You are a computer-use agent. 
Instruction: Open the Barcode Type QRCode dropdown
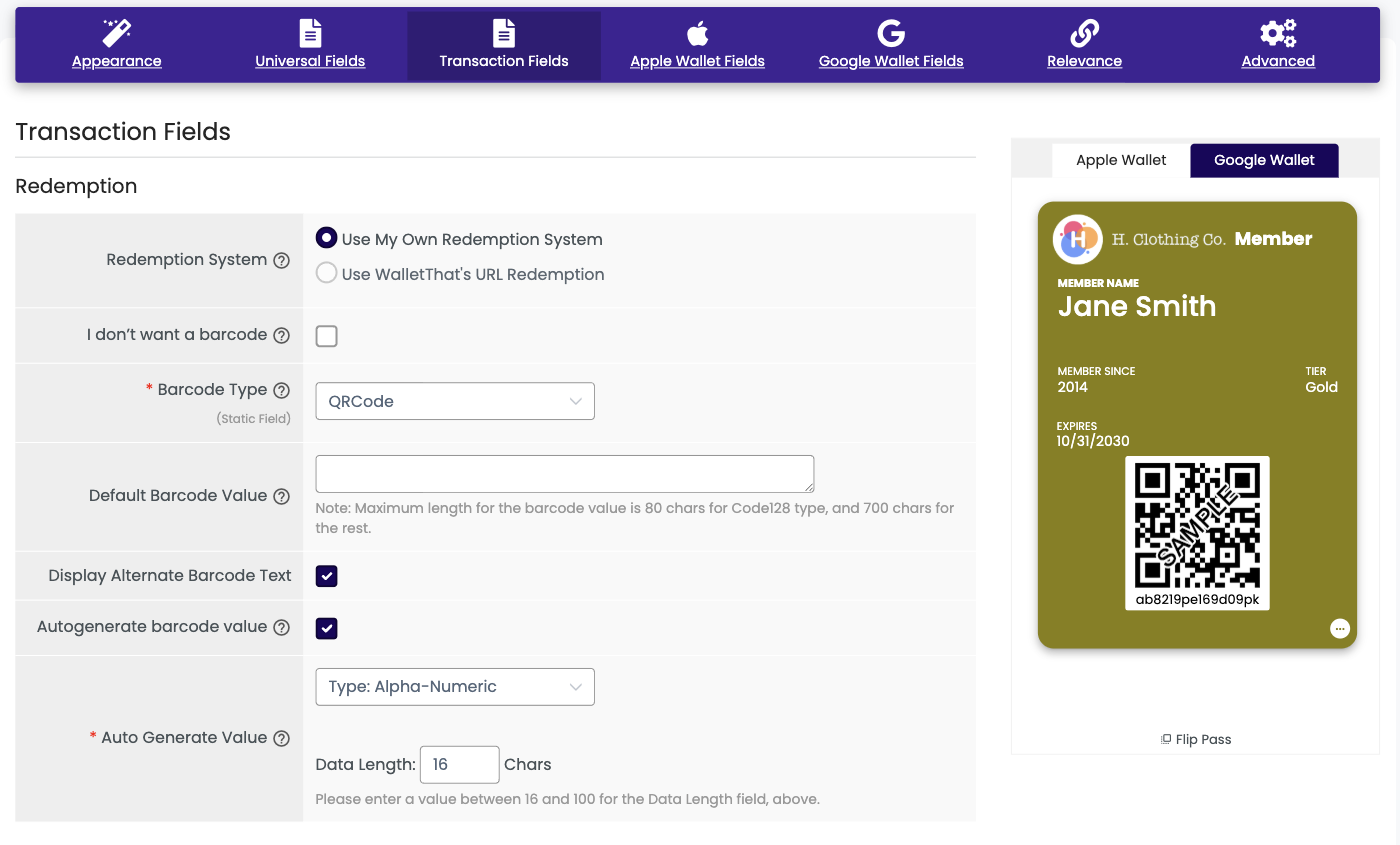tap(455, 401)
